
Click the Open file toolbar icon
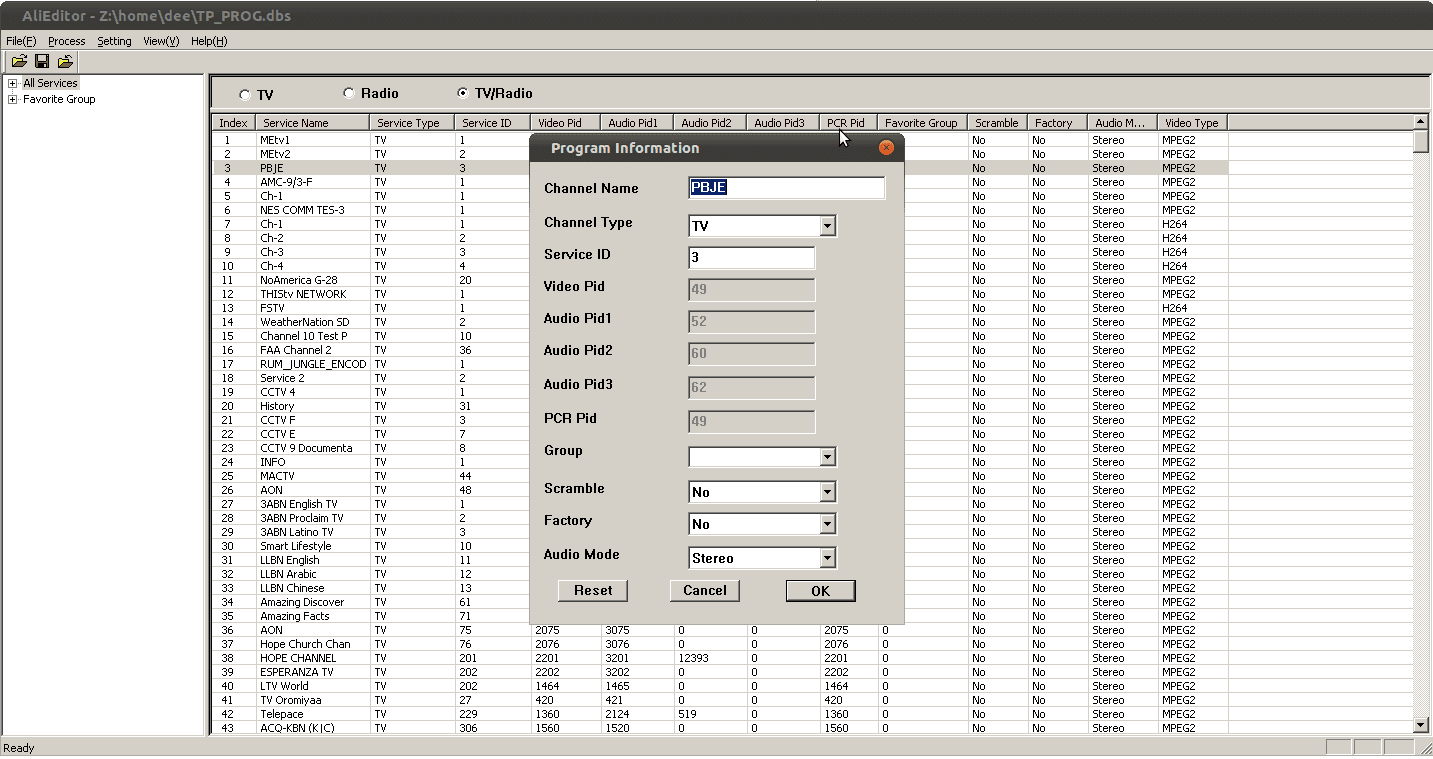coord(19,61)
